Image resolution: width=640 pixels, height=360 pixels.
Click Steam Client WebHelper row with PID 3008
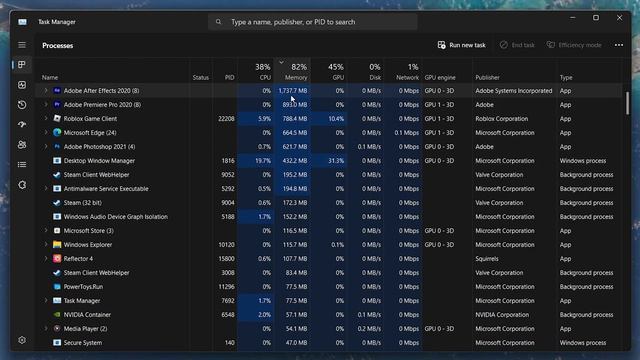click(x=329, y=273)
